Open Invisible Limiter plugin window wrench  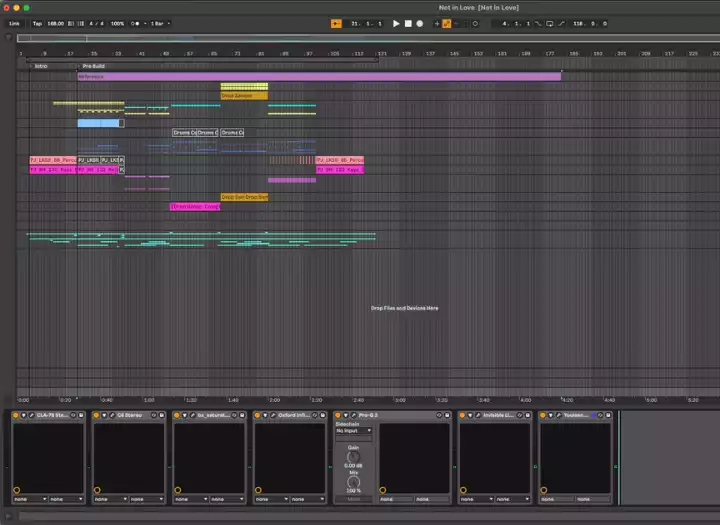coord(478,415)
